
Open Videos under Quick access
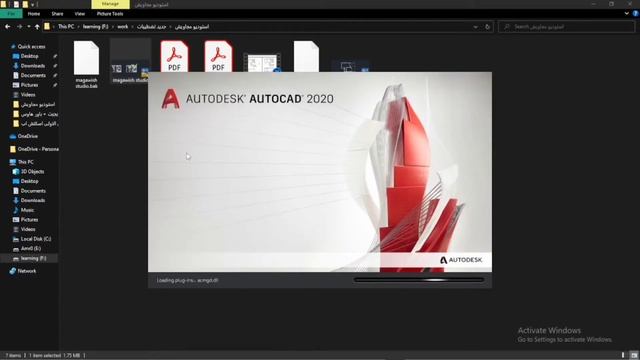point(24,95)
